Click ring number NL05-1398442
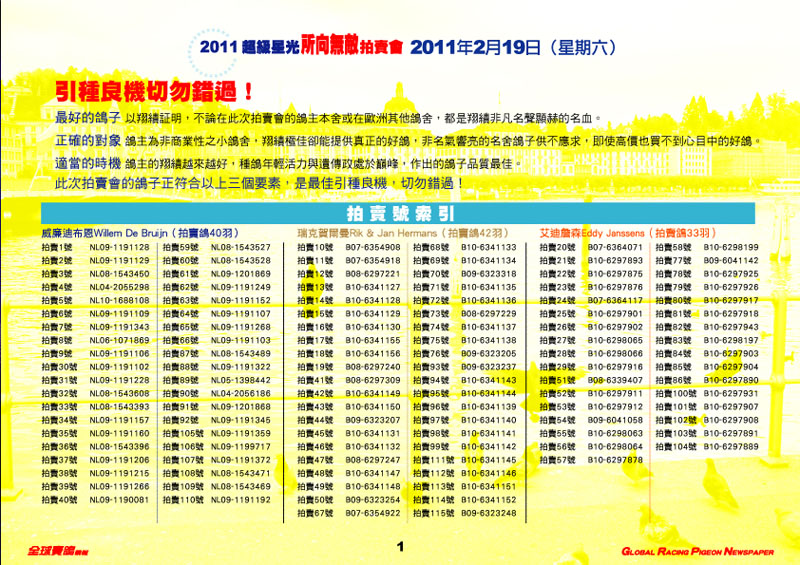The image size is (800, 565). tap(241, 380)
